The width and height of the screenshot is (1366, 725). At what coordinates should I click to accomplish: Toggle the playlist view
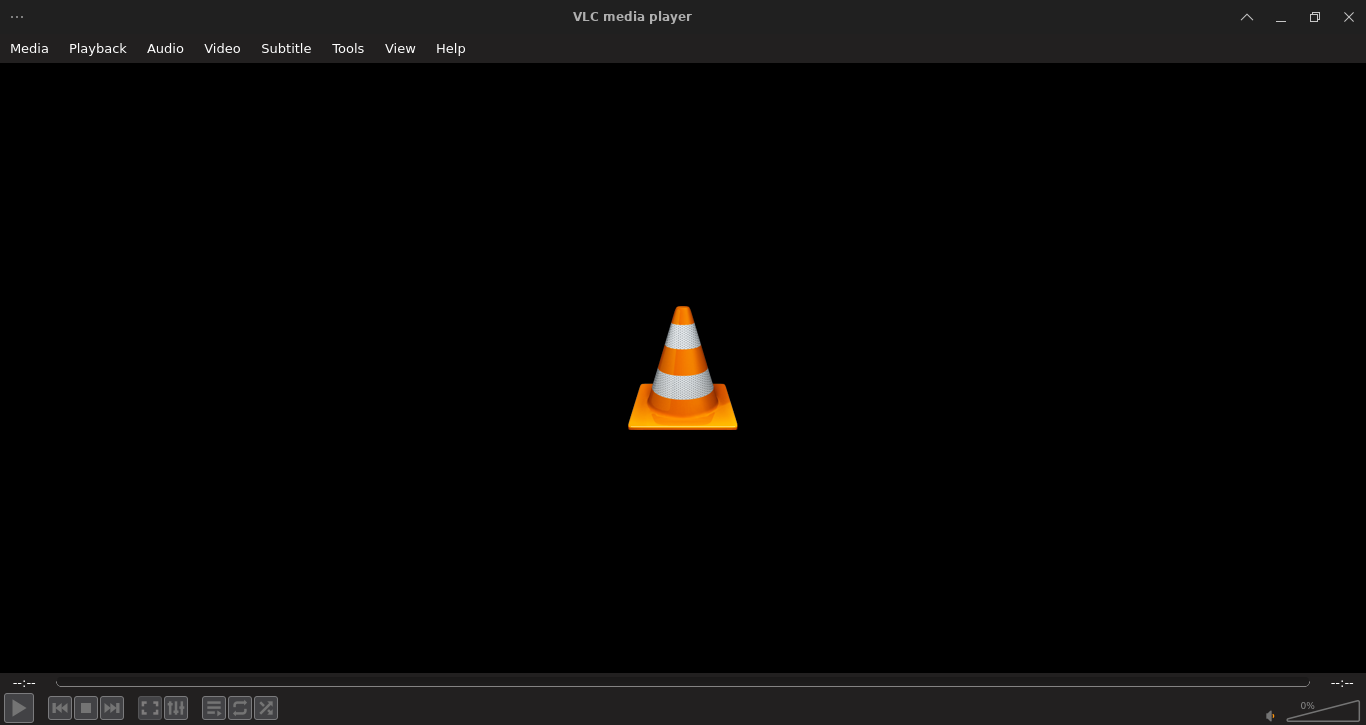click(214, 707)
